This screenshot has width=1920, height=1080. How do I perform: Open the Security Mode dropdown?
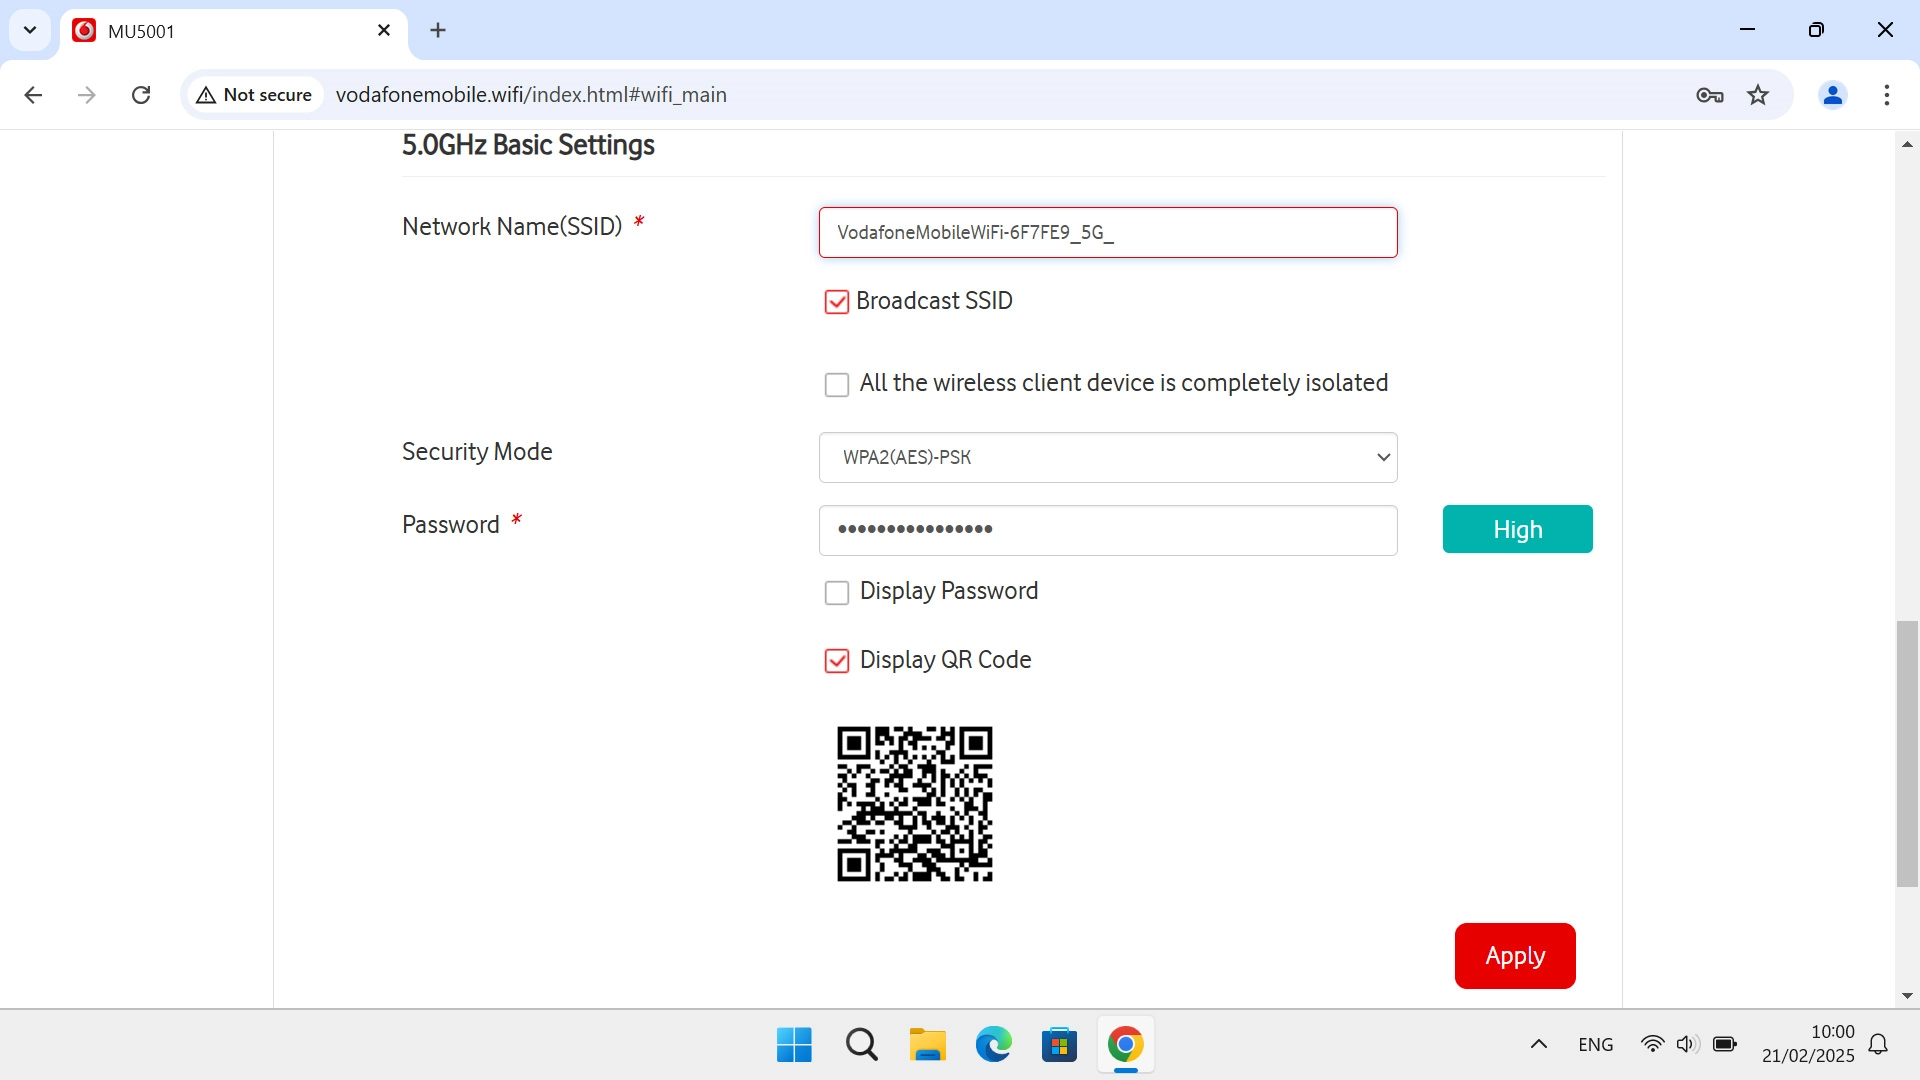pyautogui.click(x=1107, y=457)
